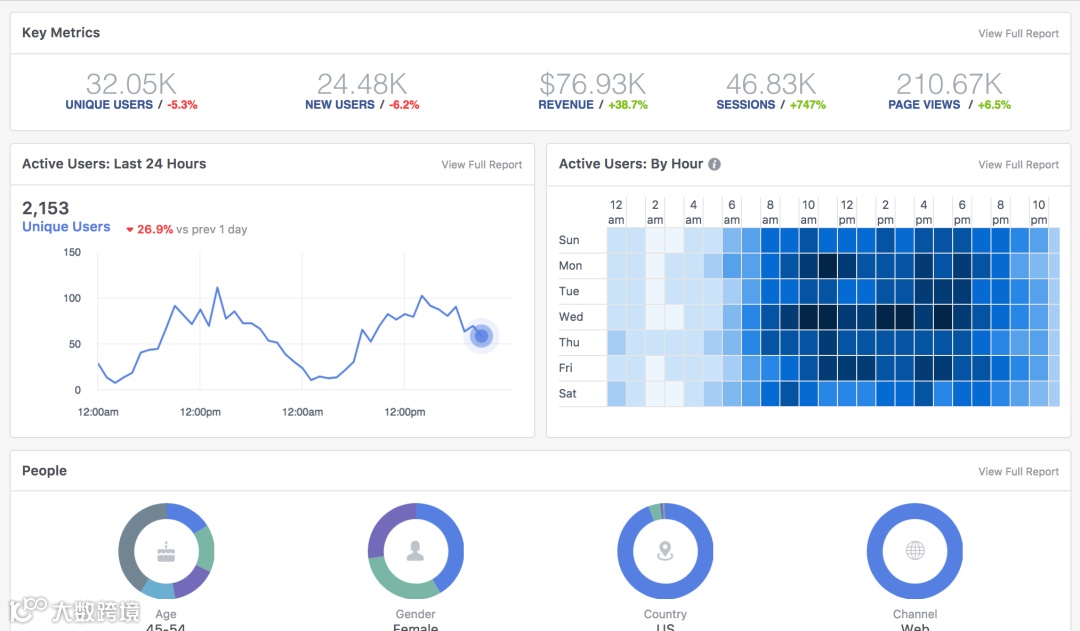Click the 24.48K new users value
This screenshot has height=631, width=1080.
tap(362, 84)
